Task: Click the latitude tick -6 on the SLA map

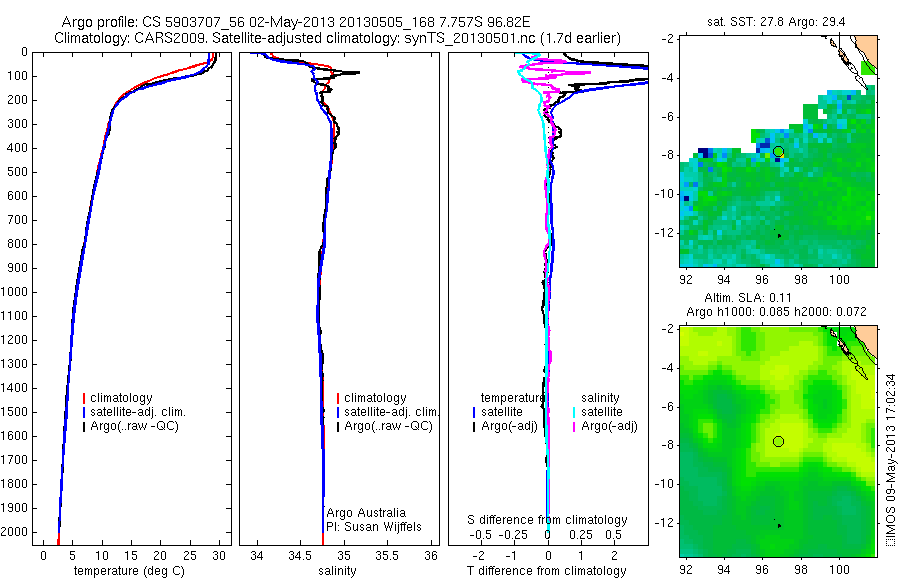Action: 668,407
